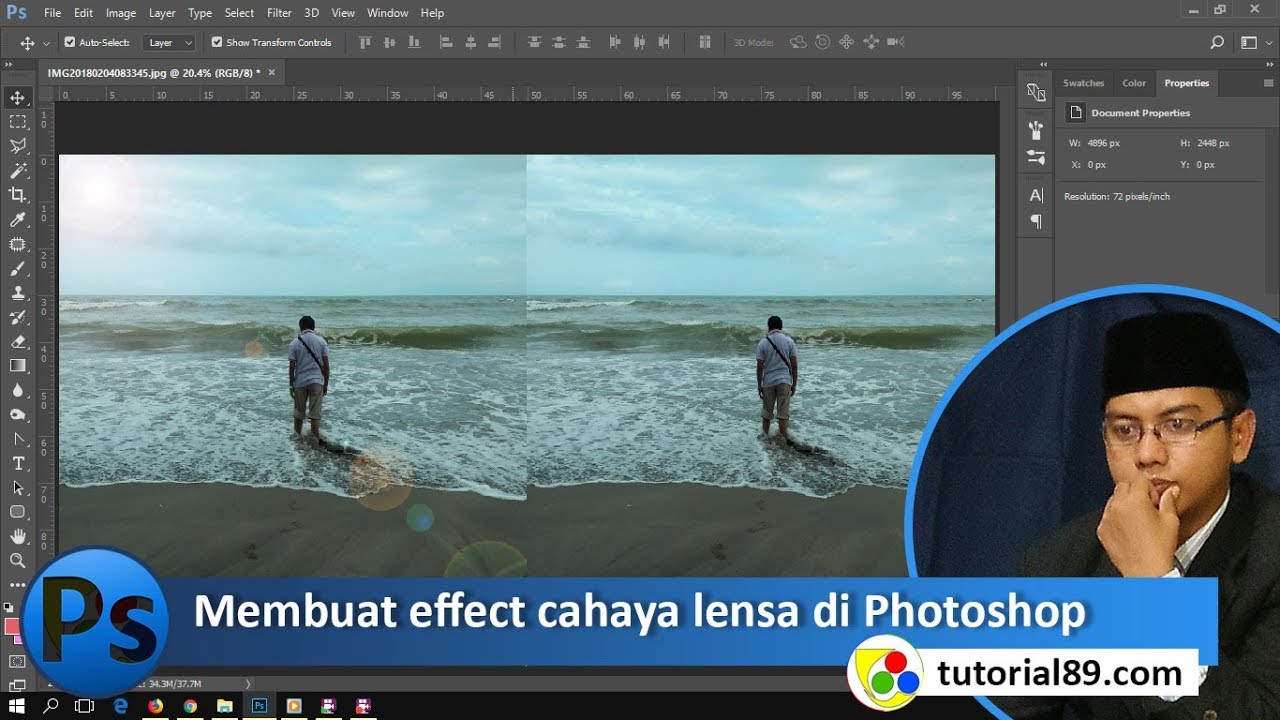This screenshot has height=720, width=1280.
Task: Toggle Show Transform Controls checkbox
Action: pyautogui.click(x=217, y=42)
